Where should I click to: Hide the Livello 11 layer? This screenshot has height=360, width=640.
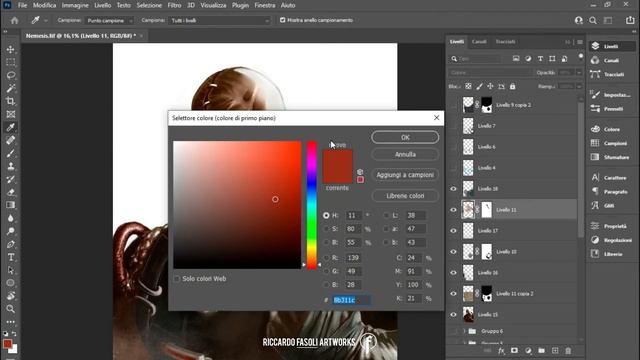453,210
